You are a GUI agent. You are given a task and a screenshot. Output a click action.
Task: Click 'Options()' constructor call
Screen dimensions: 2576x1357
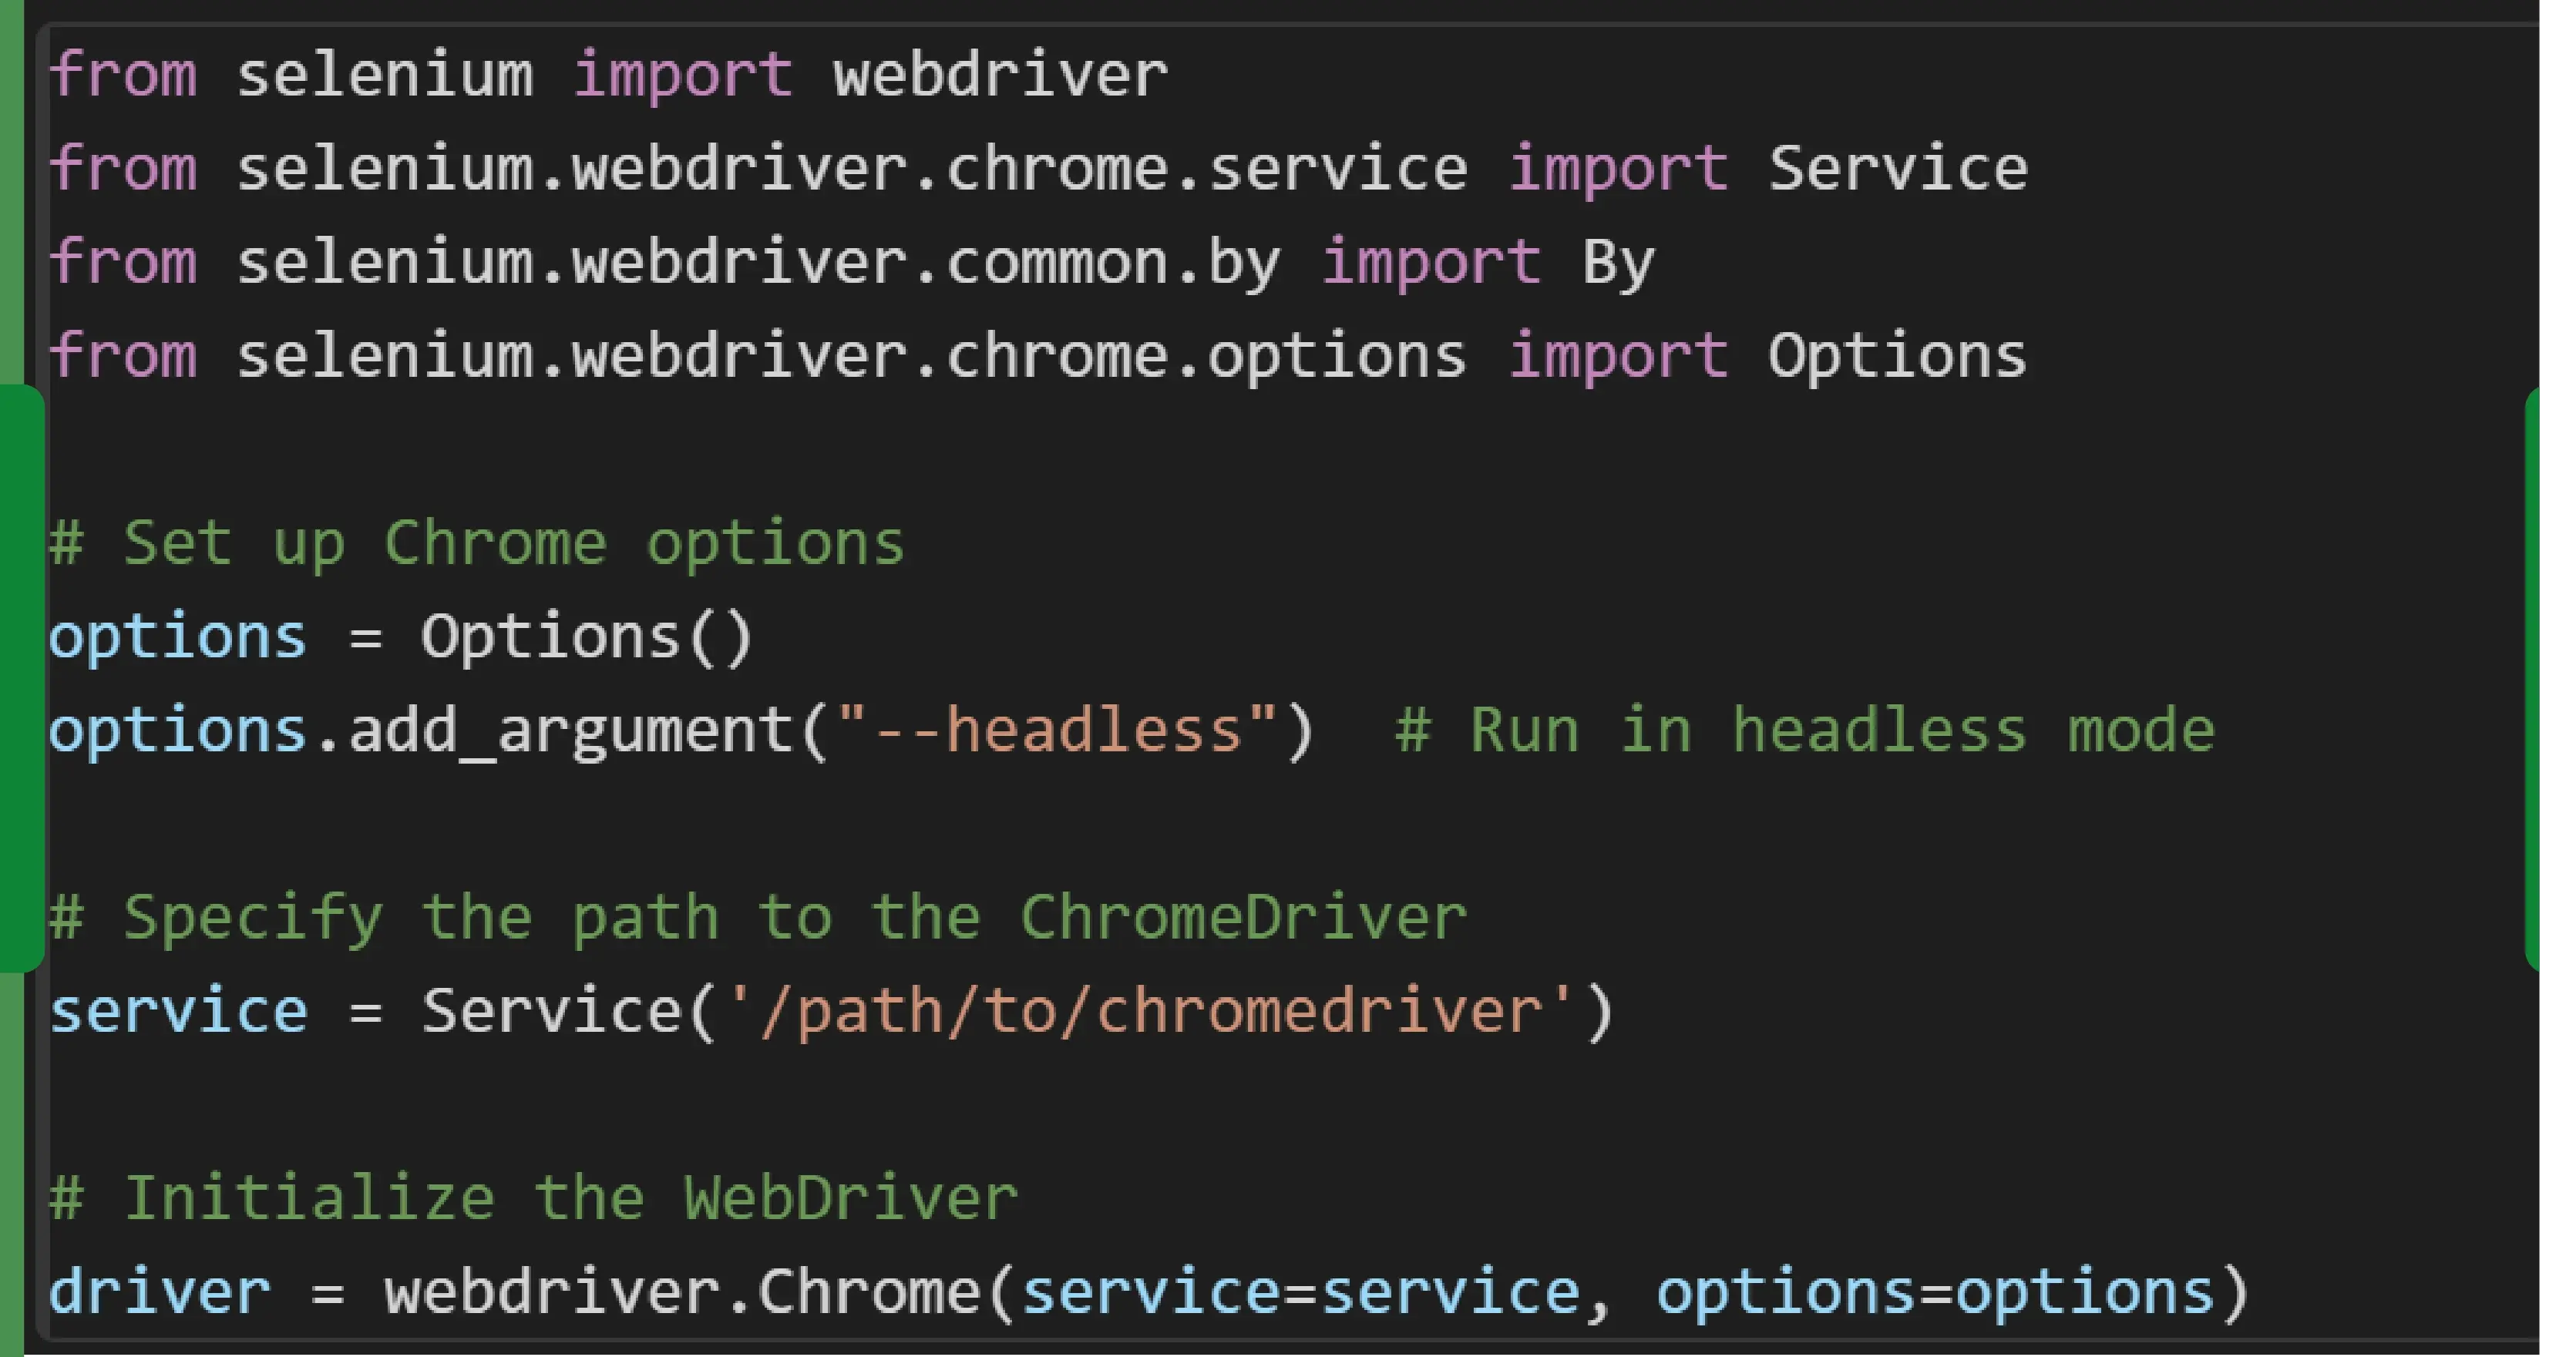tap(586, 637)
